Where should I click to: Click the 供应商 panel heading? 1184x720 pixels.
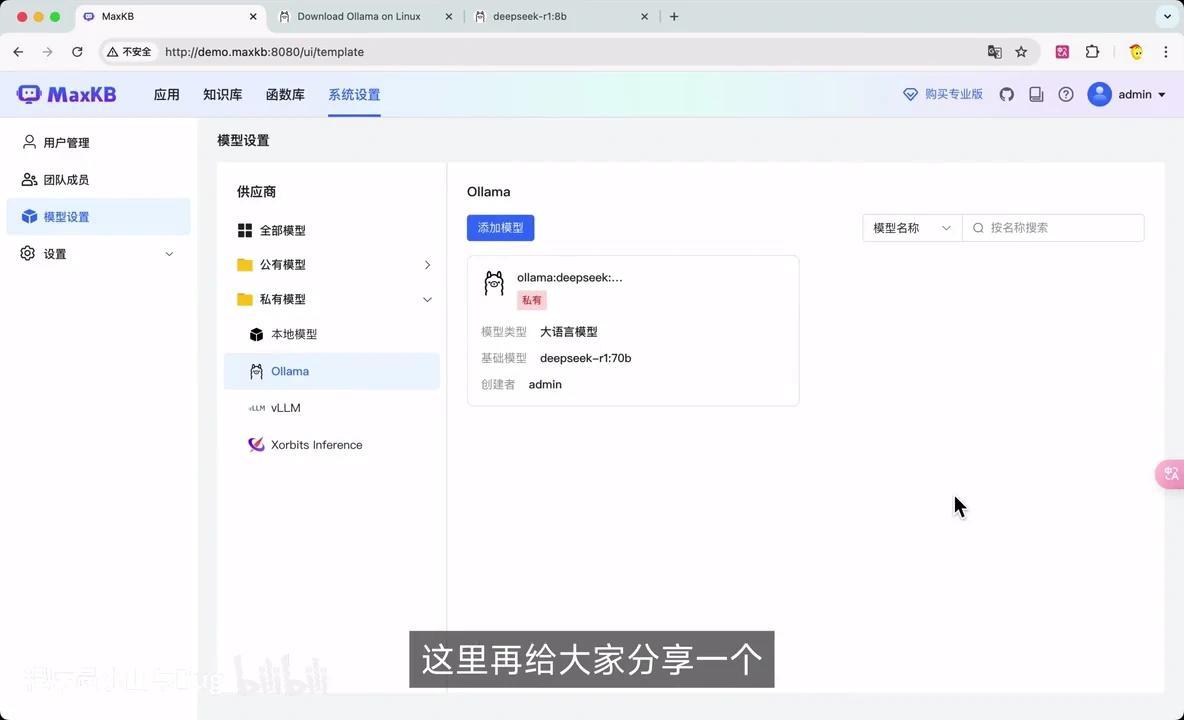[256, 192]
